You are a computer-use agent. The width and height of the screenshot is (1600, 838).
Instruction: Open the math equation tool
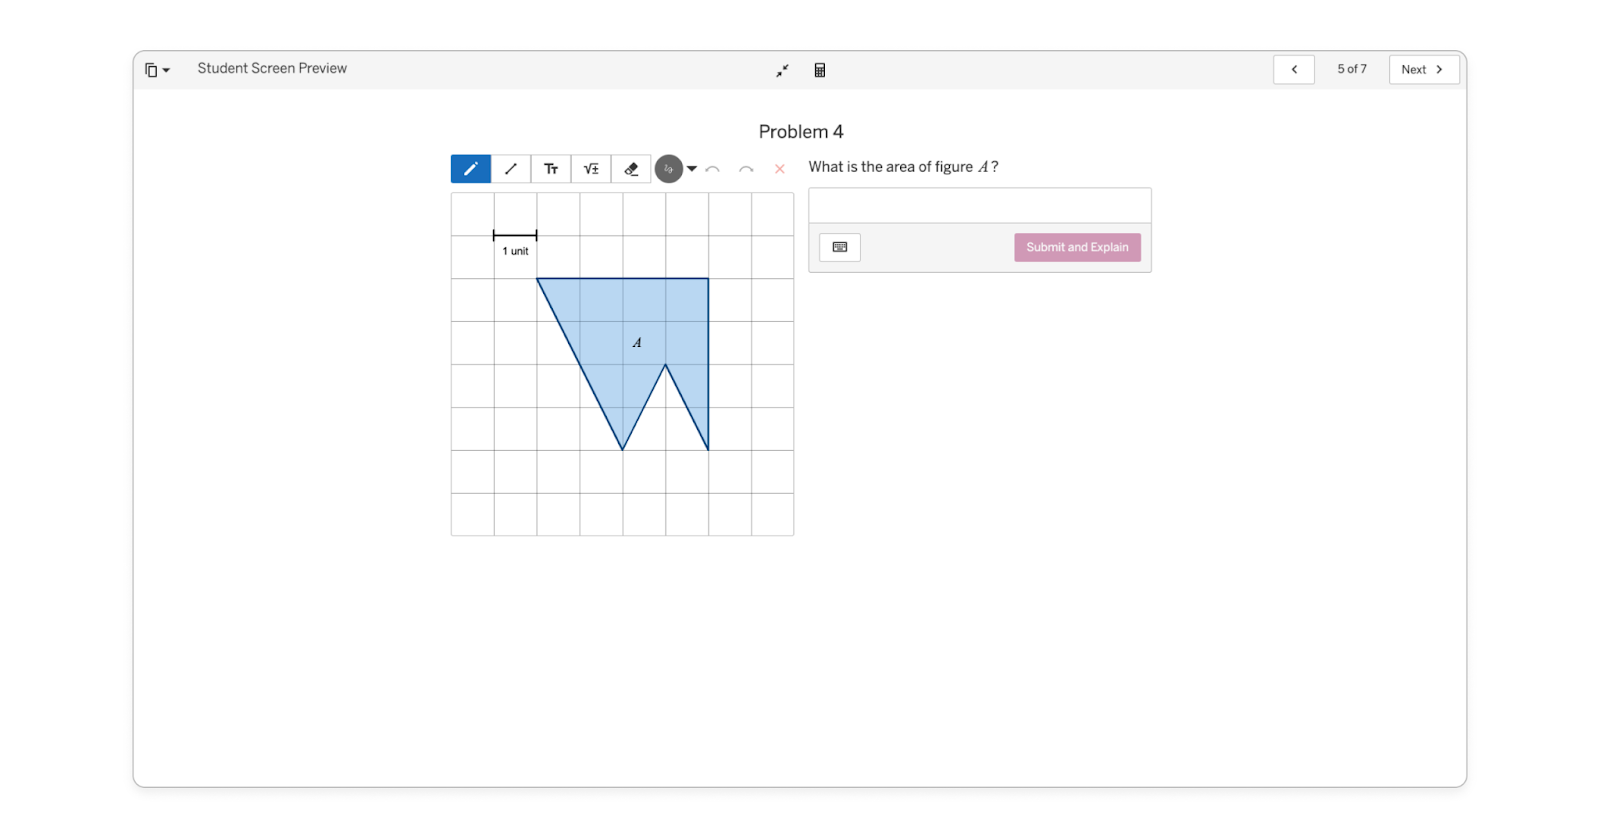tap(590, 168)
